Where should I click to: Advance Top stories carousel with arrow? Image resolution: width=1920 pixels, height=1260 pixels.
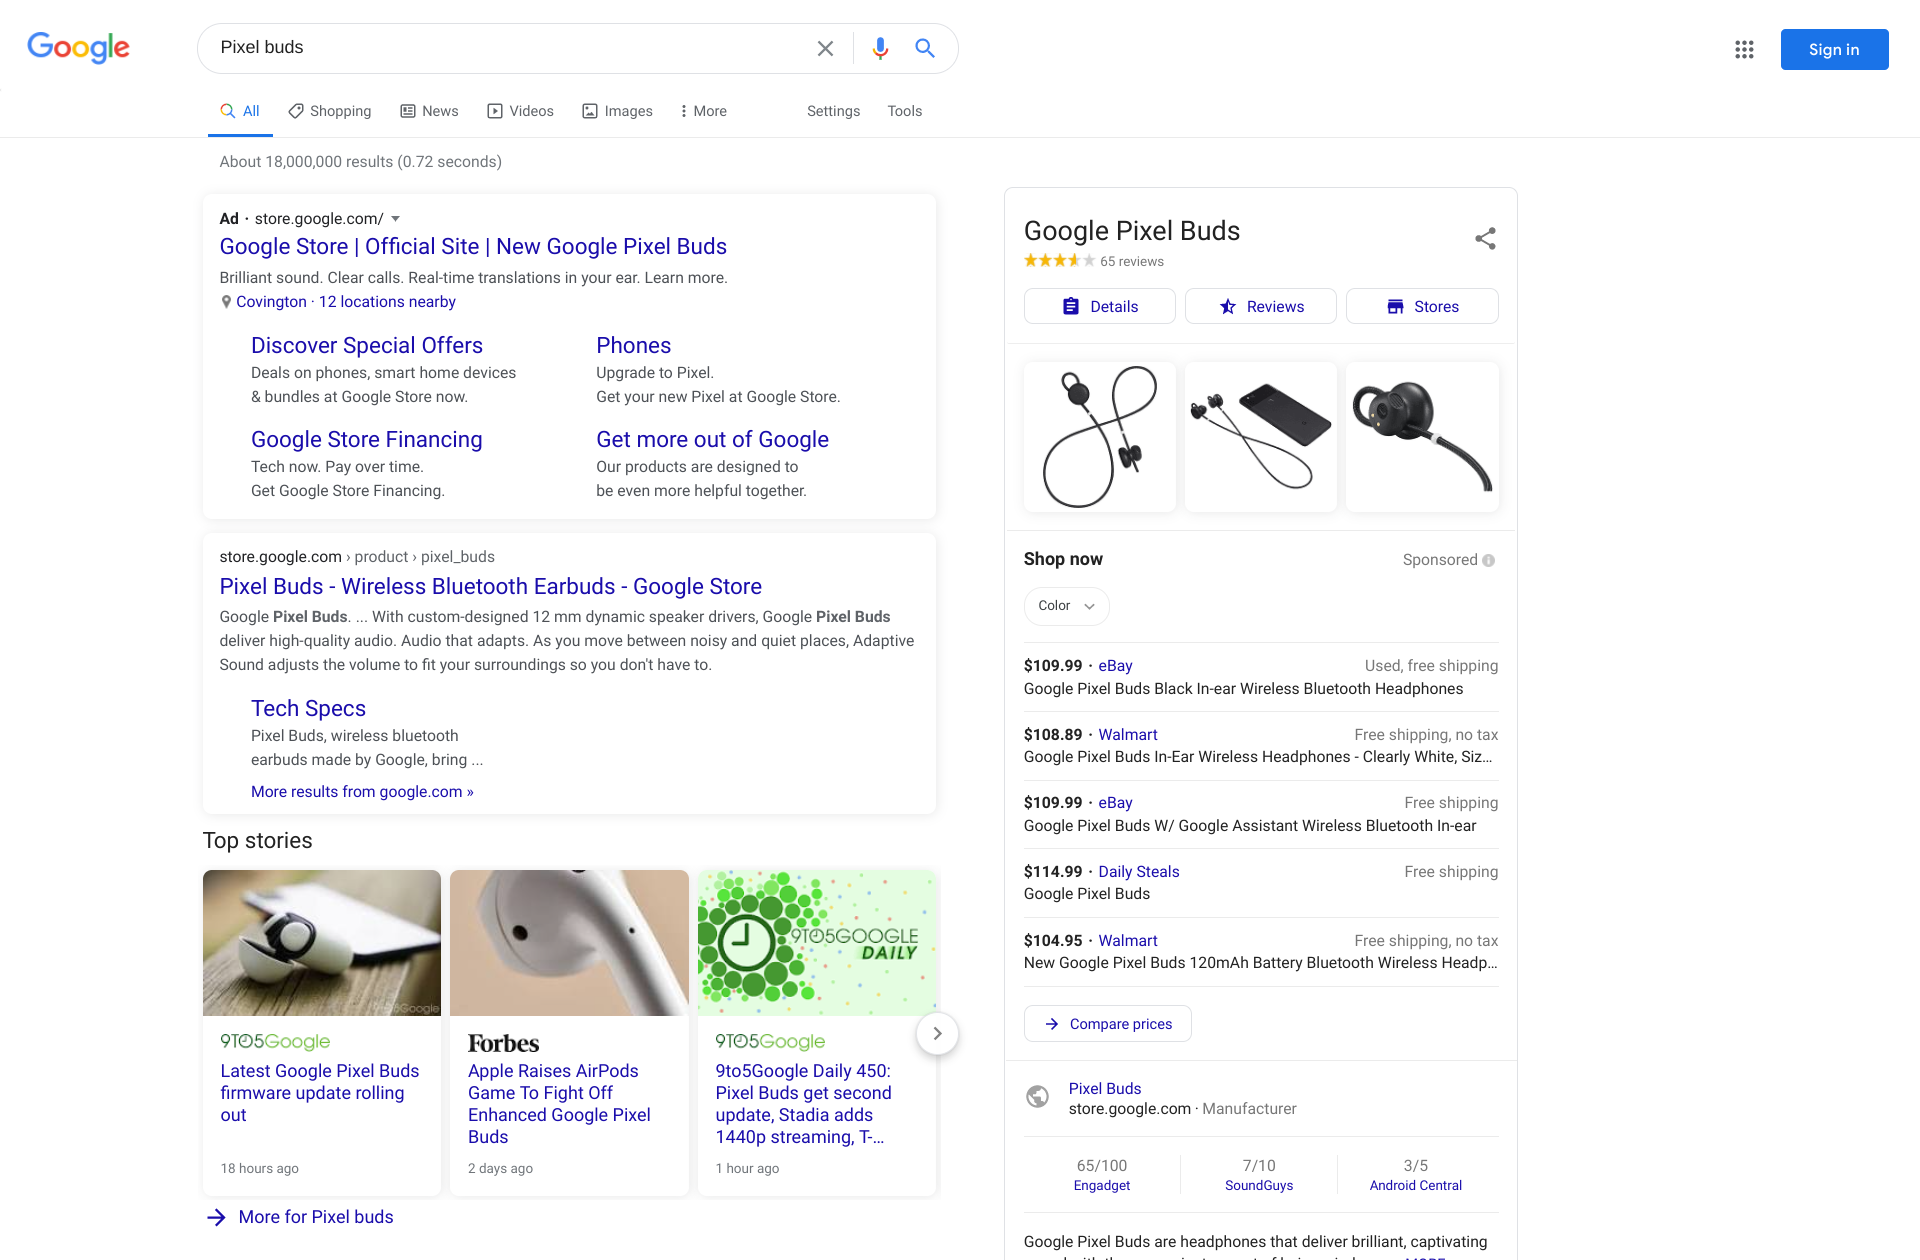coord(937,1033)
